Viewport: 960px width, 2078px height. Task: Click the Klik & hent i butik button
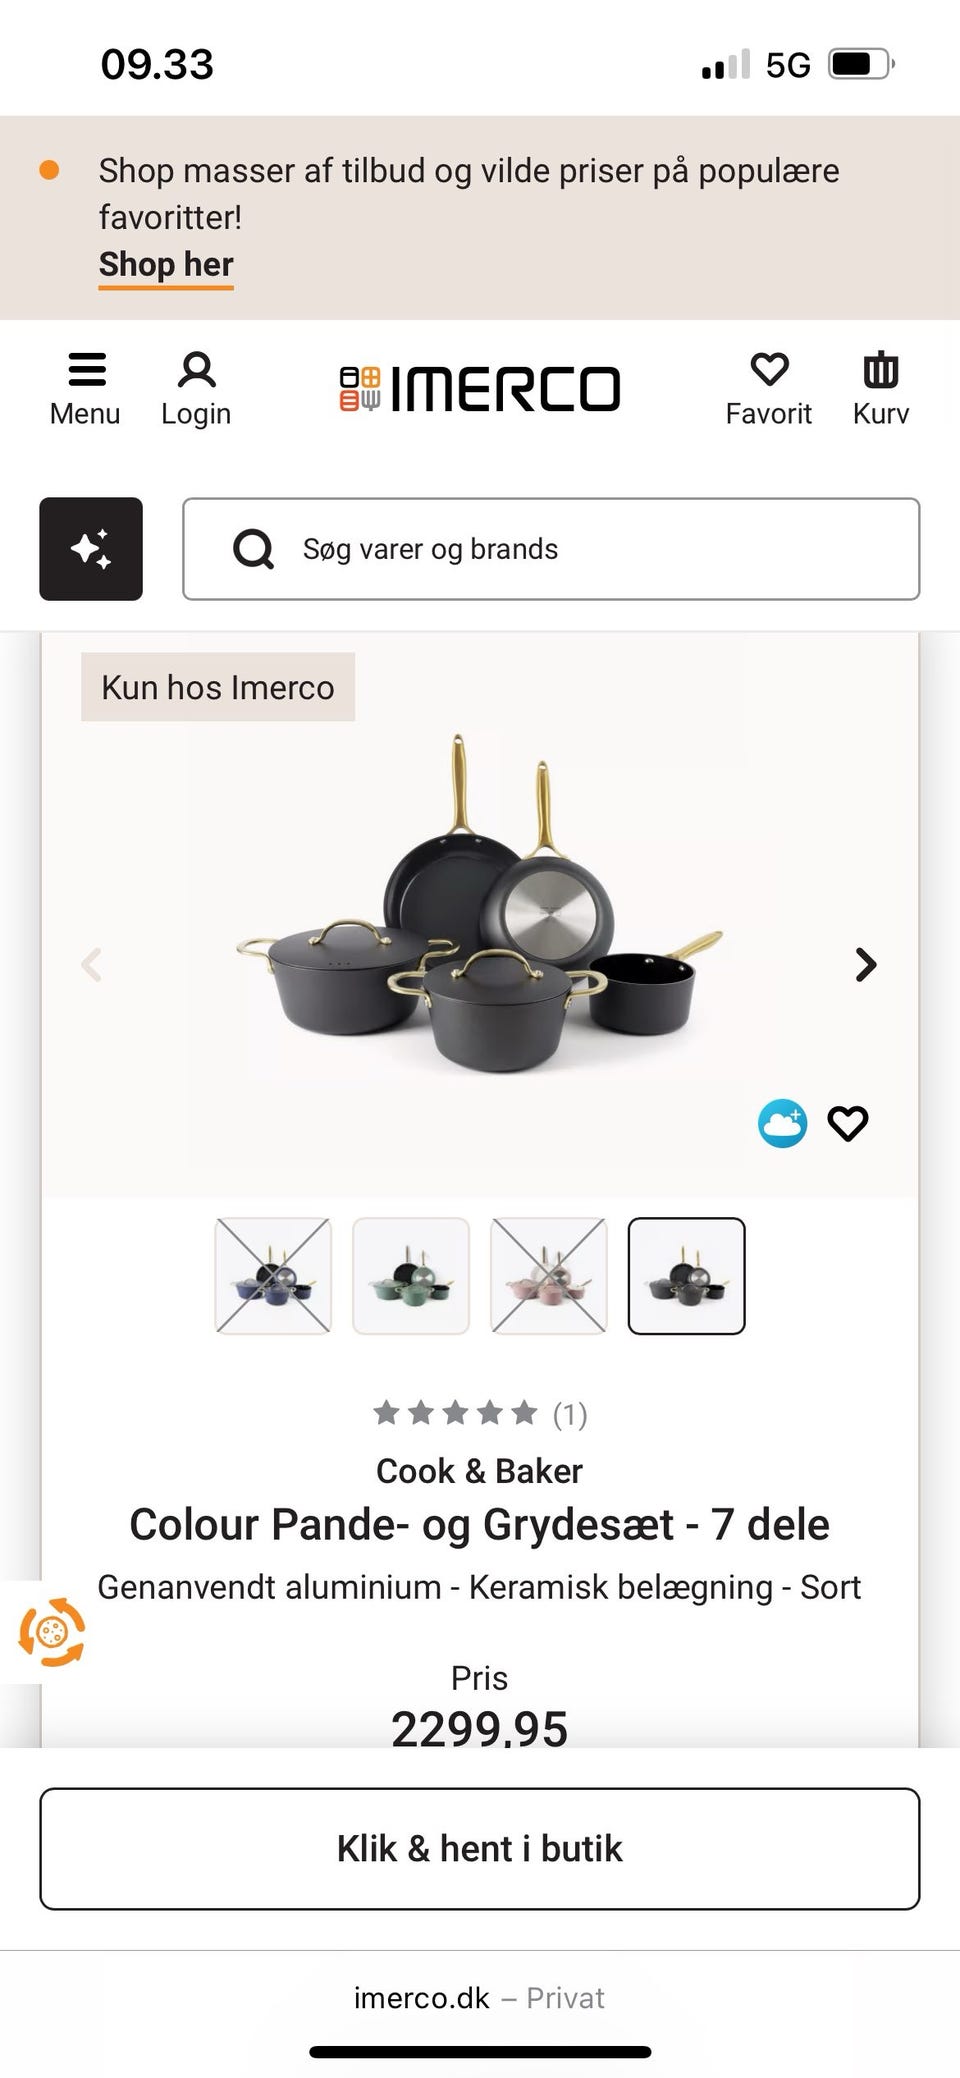tap(480, 1849)
